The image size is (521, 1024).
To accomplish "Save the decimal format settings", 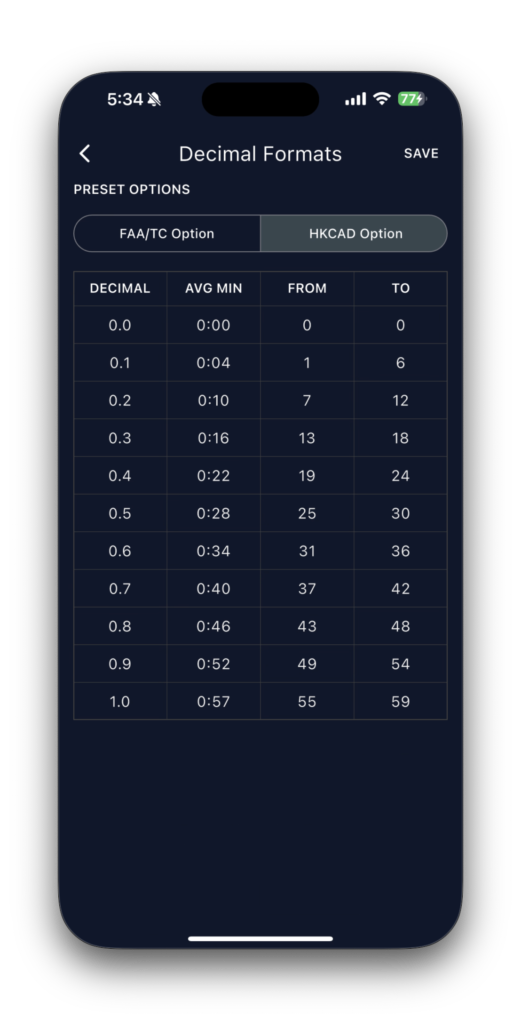I will point(421,153).
